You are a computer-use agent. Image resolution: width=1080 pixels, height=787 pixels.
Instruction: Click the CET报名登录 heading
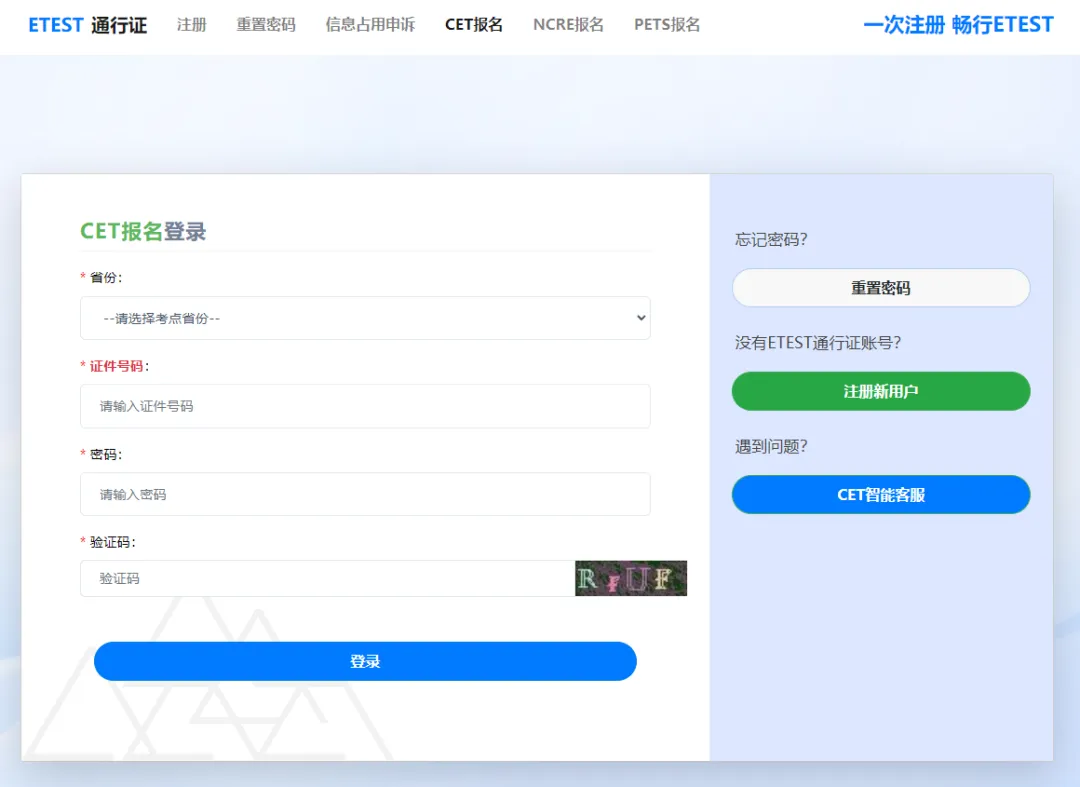tap(143, 231)
